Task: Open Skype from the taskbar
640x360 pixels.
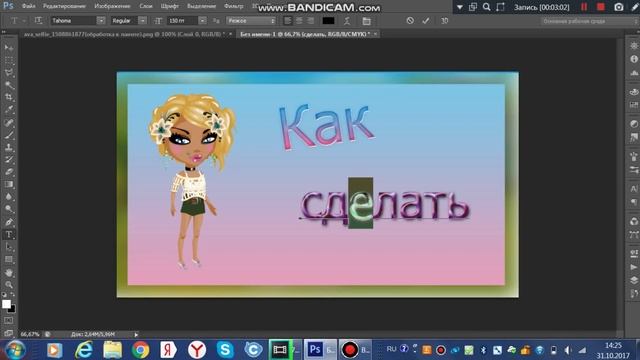Action: pos(225,350)
